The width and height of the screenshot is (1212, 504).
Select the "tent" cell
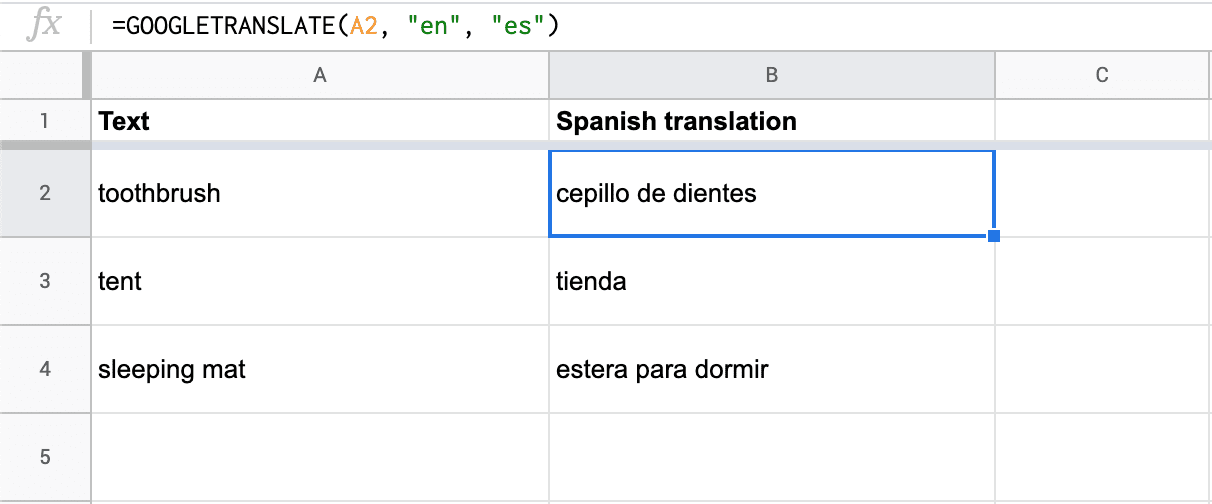pos(320,281)
